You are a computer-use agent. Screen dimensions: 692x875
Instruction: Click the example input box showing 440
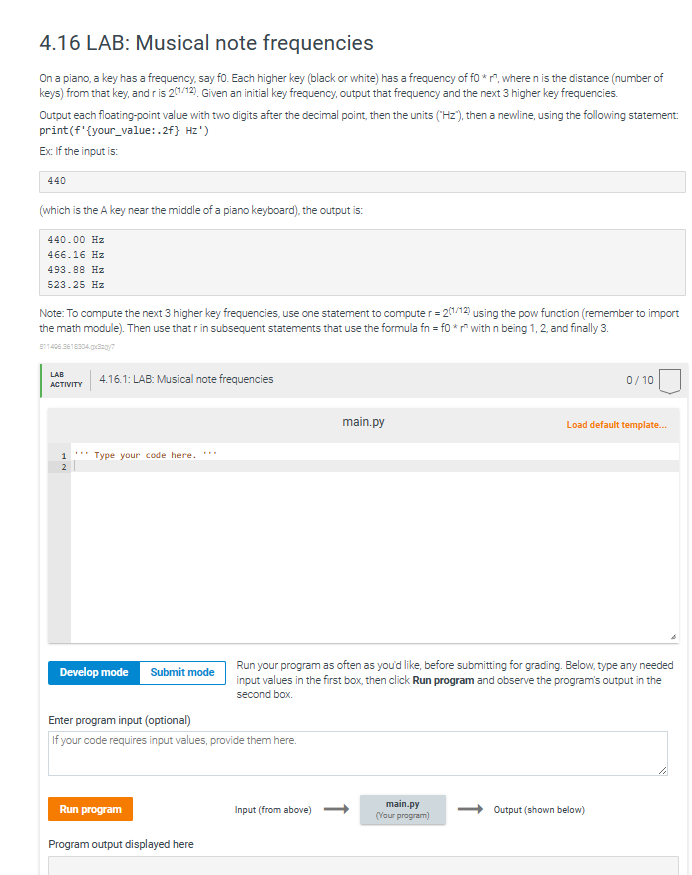click(x=361, y=181)
